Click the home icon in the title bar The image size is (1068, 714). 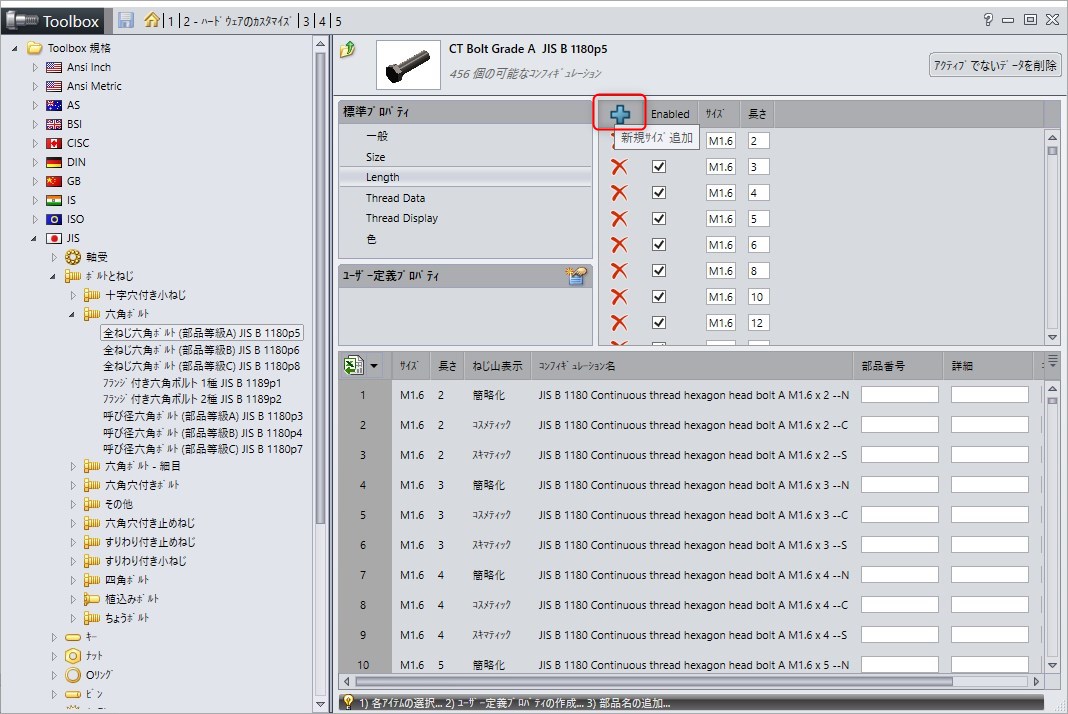click(151, 20)
